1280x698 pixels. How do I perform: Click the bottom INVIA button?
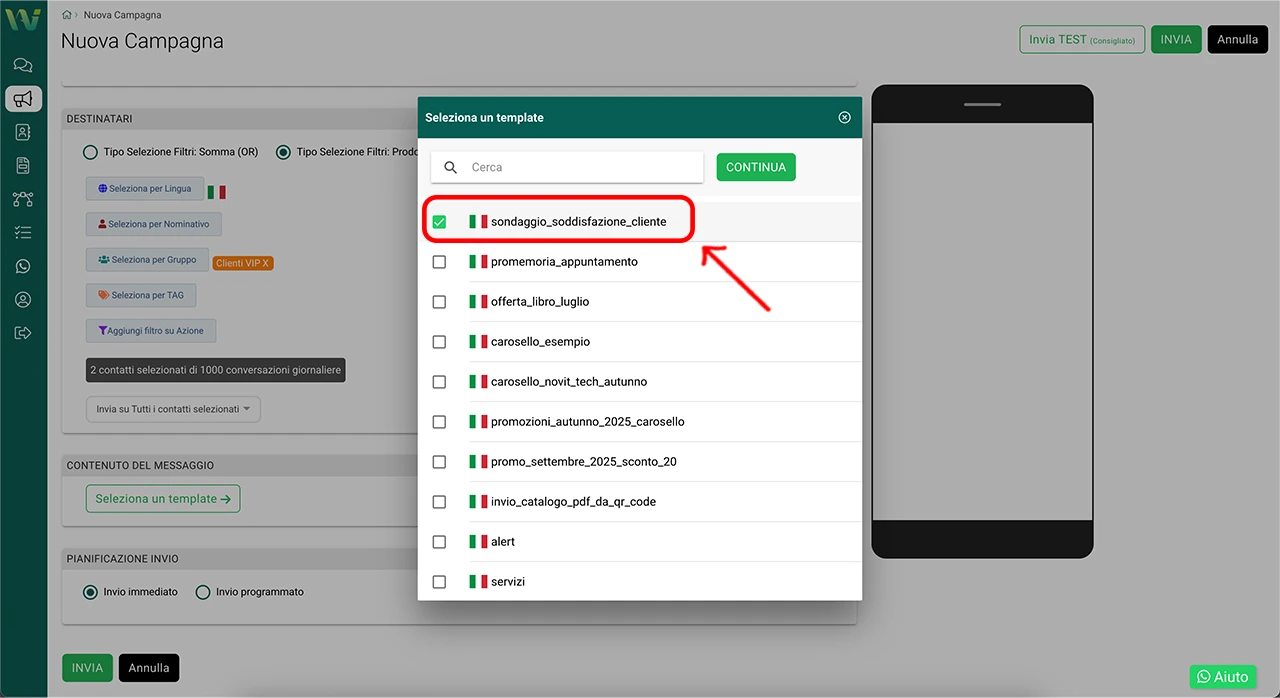[87, 668]
